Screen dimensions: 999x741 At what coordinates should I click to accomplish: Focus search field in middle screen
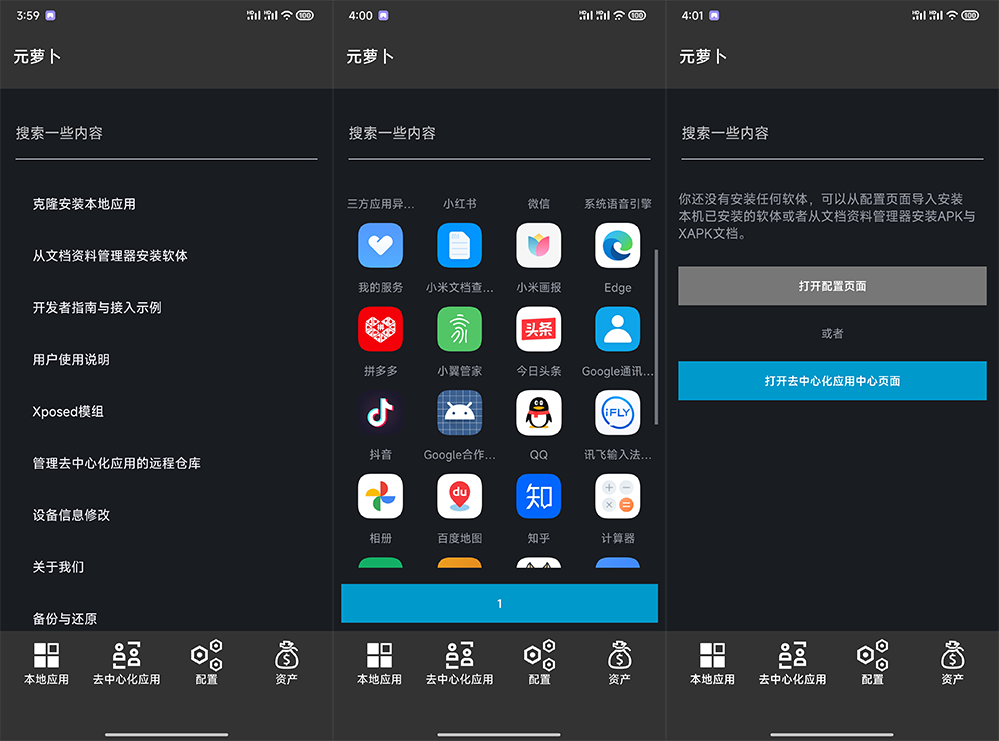[500, 134]
